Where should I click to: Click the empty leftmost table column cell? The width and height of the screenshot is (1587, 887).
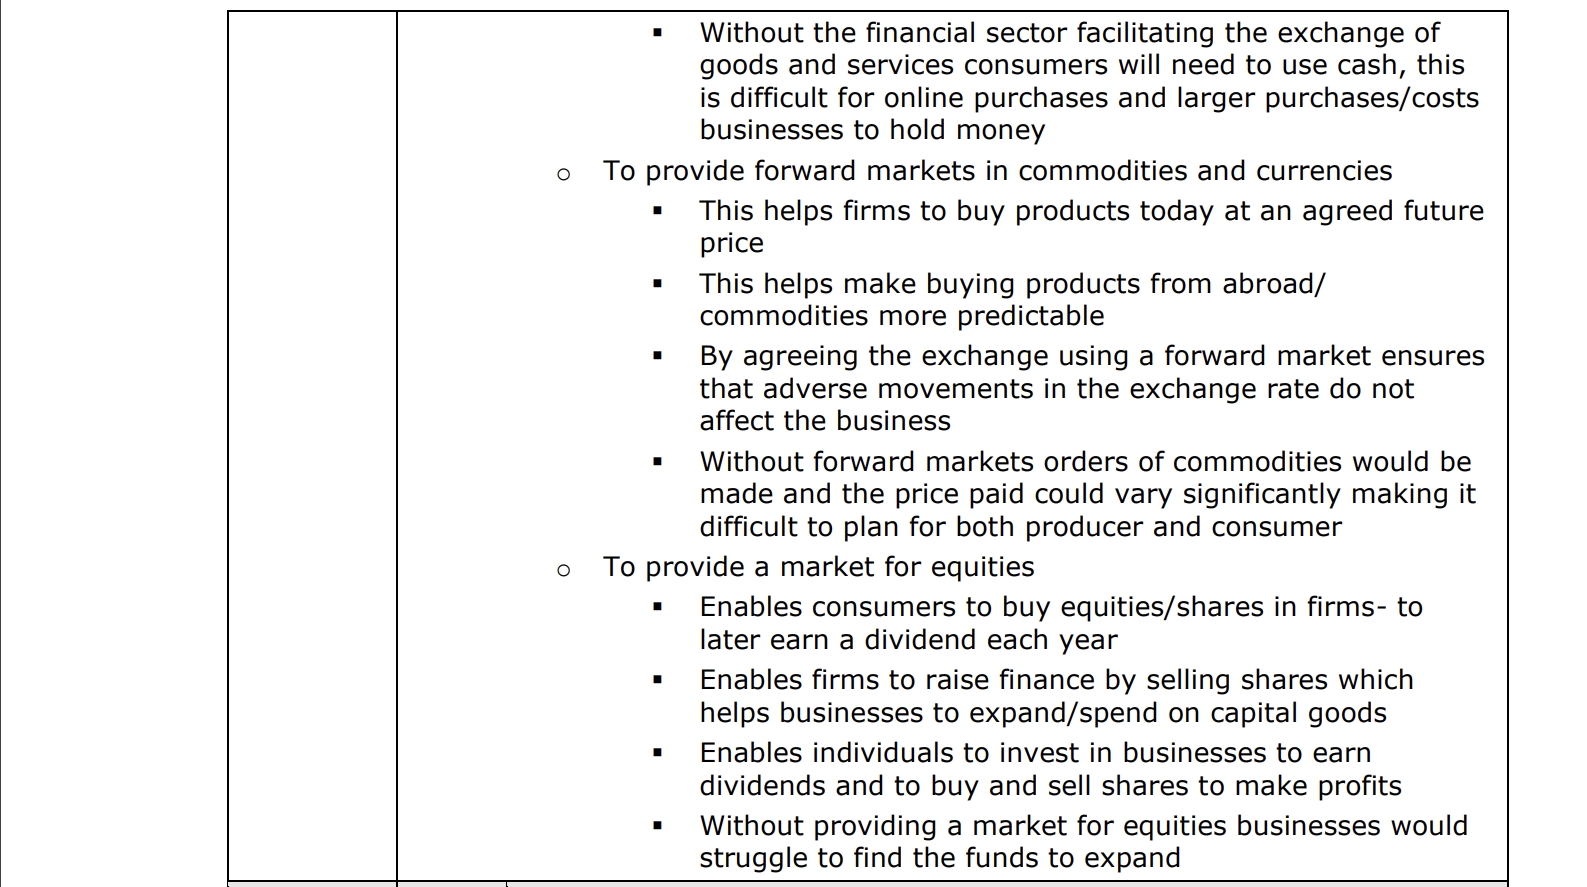[312, 440]
